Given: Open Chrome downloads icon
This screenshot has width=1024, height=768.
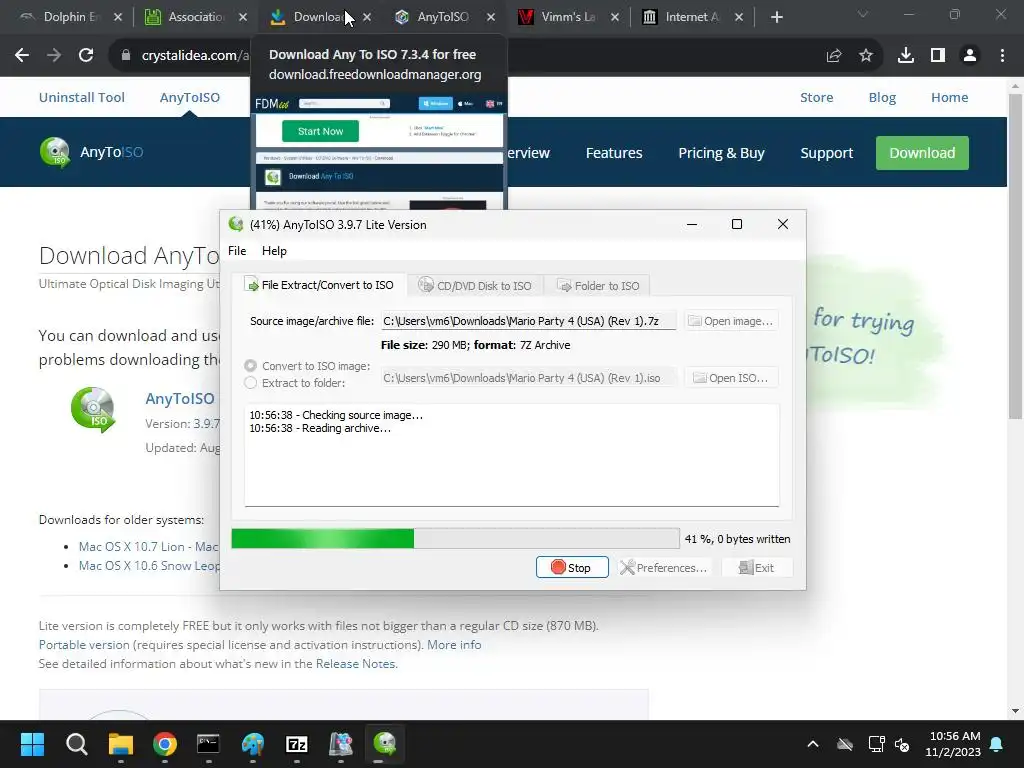Looking at the screenshot, I should pyautogui.click(x=906, y=56).
